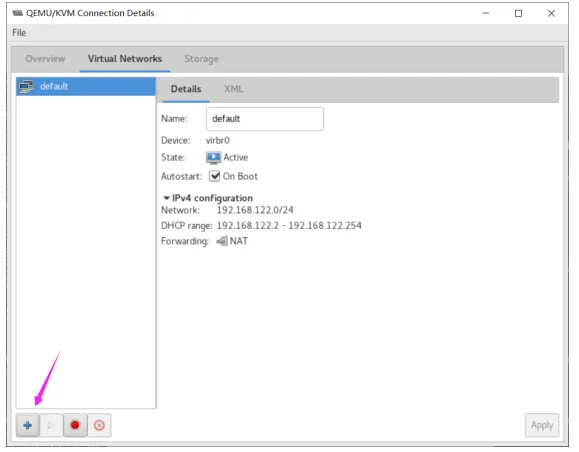579x452 pixels.
Task: Select the default network in the list
Action: click(x=86, y=87)
